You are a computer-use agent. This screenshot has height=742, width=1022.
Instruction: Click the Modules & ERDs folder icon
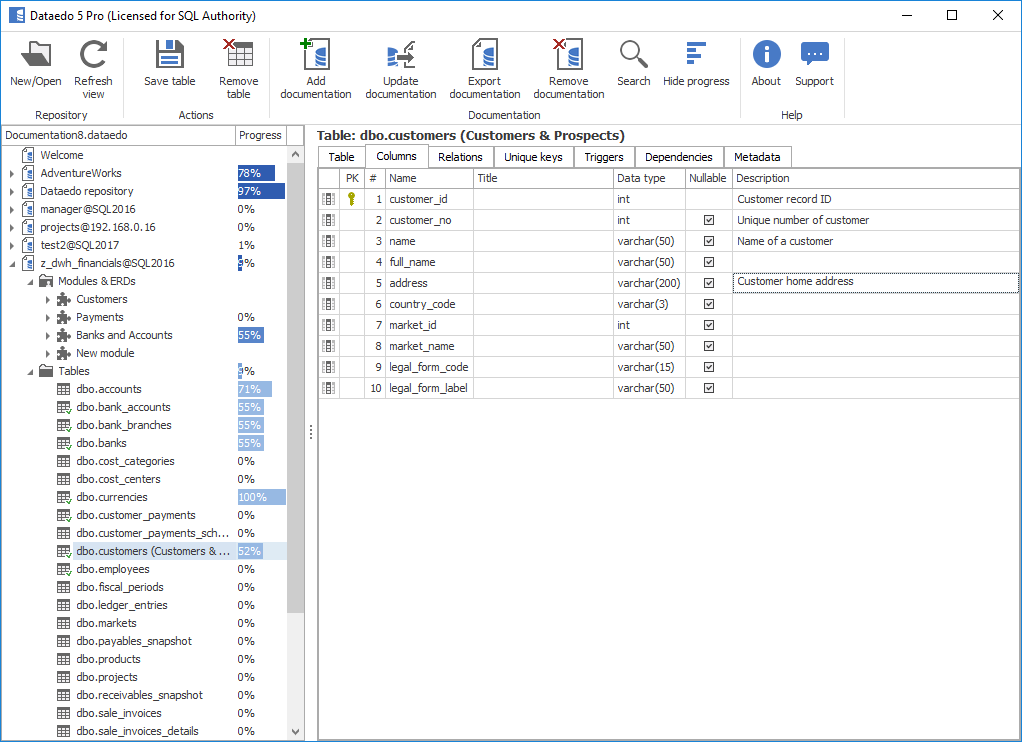[x=46, y=281]
